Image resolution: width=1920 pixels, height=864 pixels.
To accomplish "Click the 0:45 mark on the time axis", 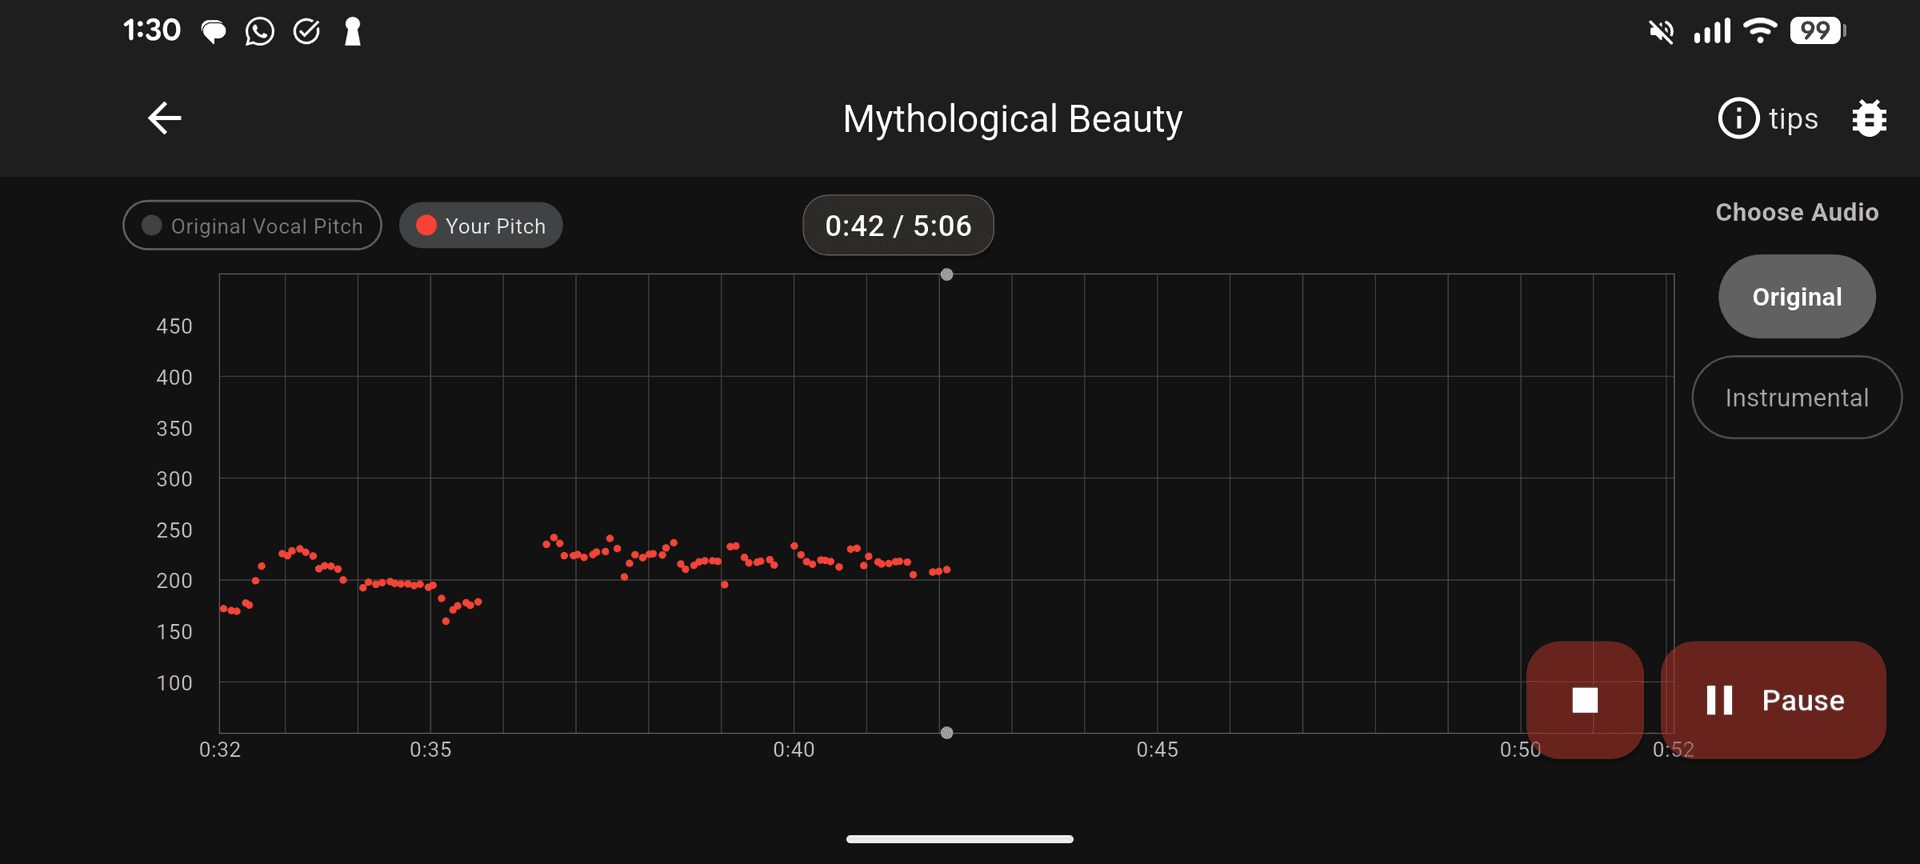I will pos(1157,749).
